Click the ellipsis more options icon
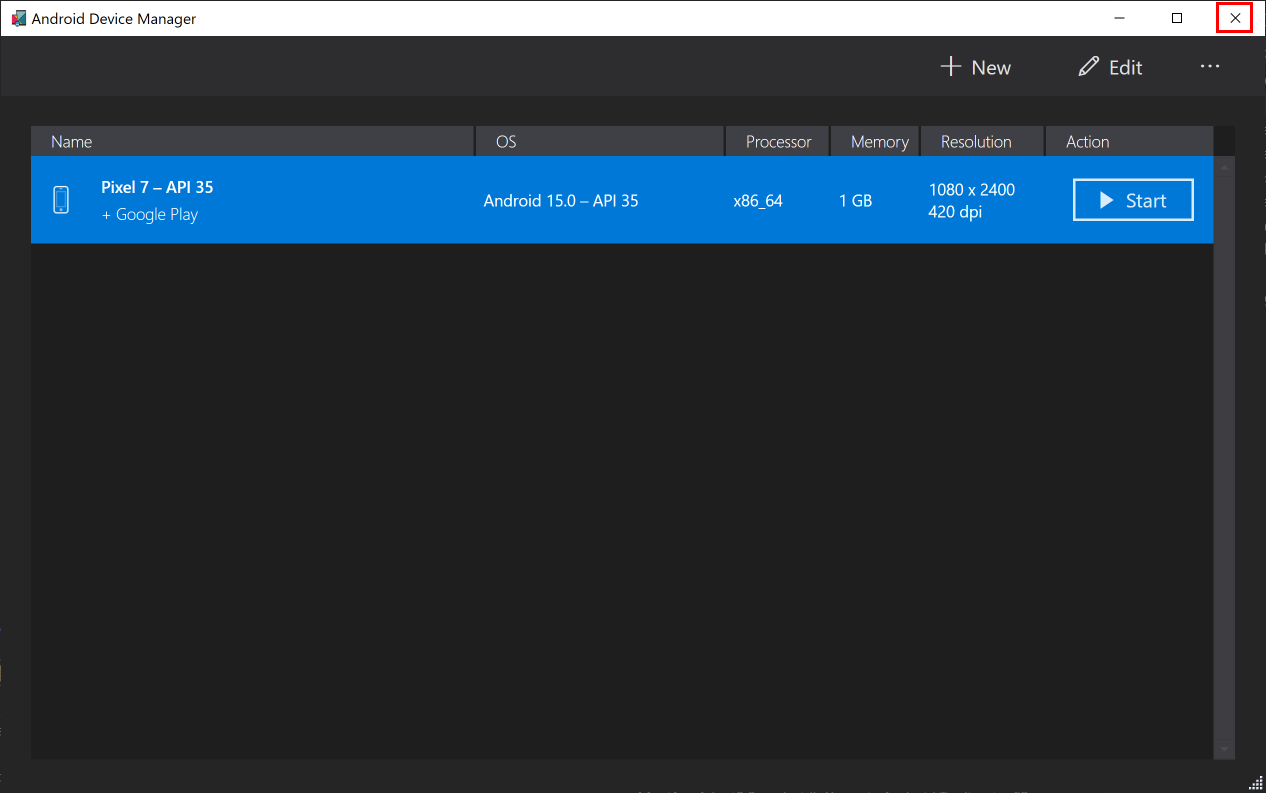Image resolution: width=1266 pixels, height=793 pixels. click(1210, 66)
